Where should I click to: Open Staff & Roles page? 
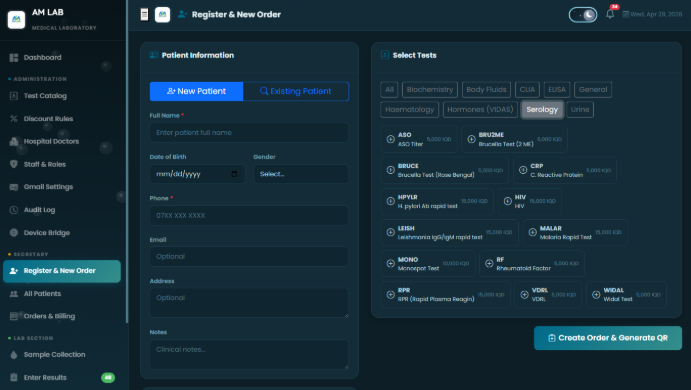[x=62, y=164]
